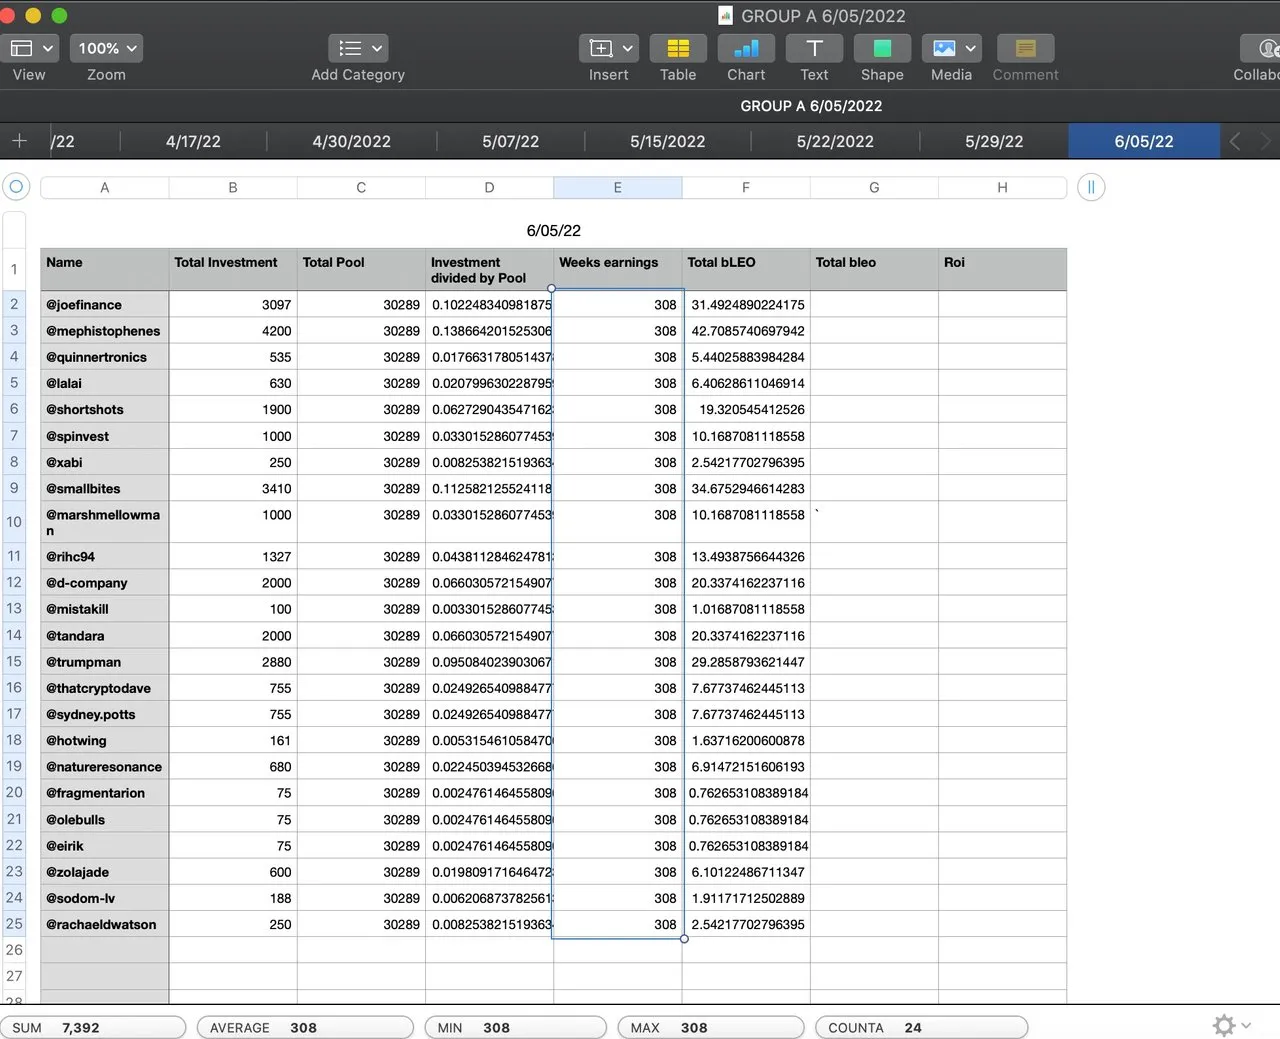Select the 4200 total investment cell
The image size is (1280, 1039).
[233, 331]
